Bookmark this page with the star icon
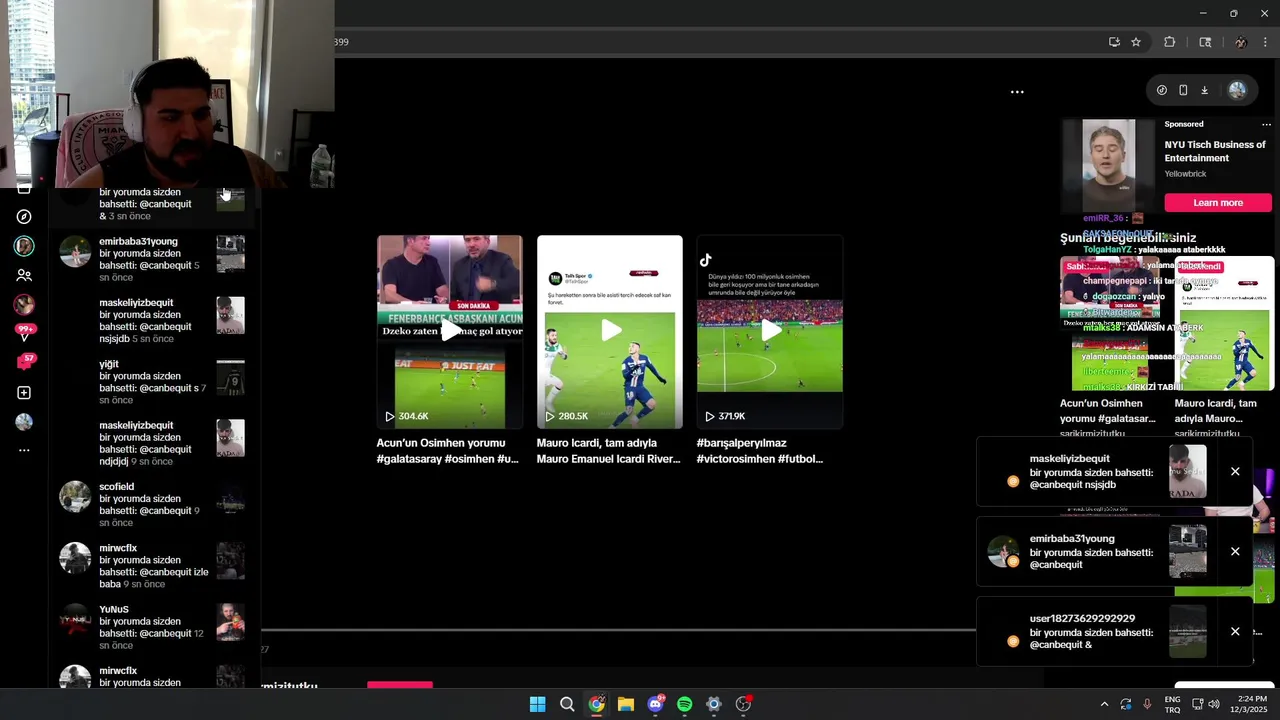The height and width of the screenshot is (720, 1280). point(1136,42)
